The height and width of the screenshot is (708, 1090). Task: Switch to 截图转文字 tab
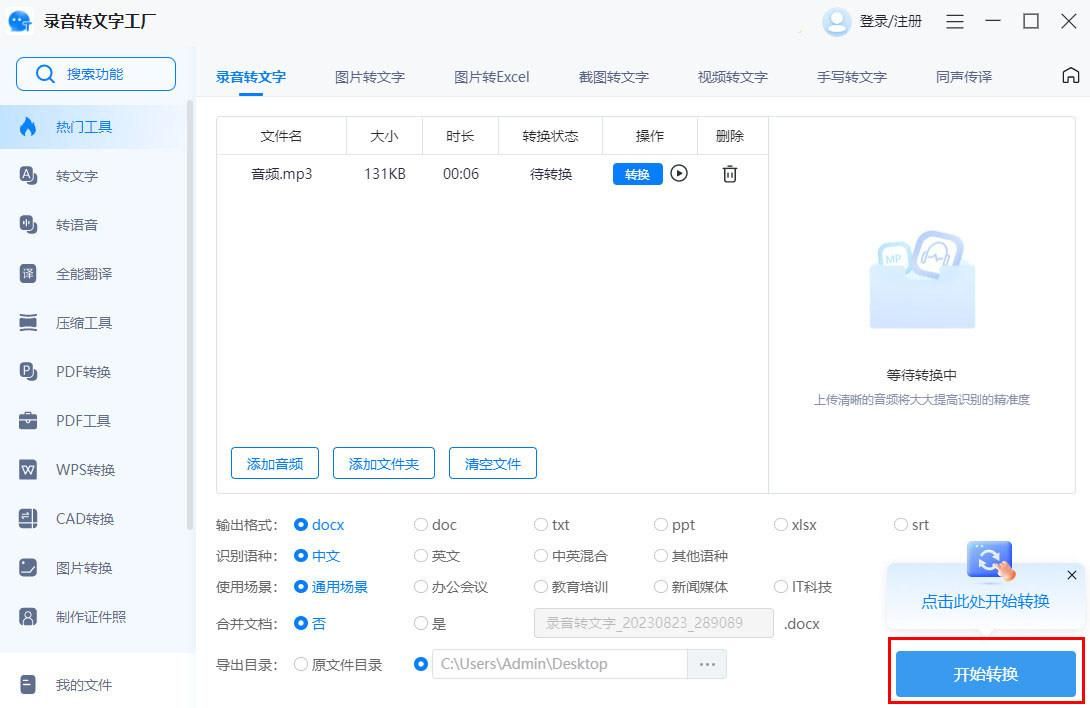point(613,77)
